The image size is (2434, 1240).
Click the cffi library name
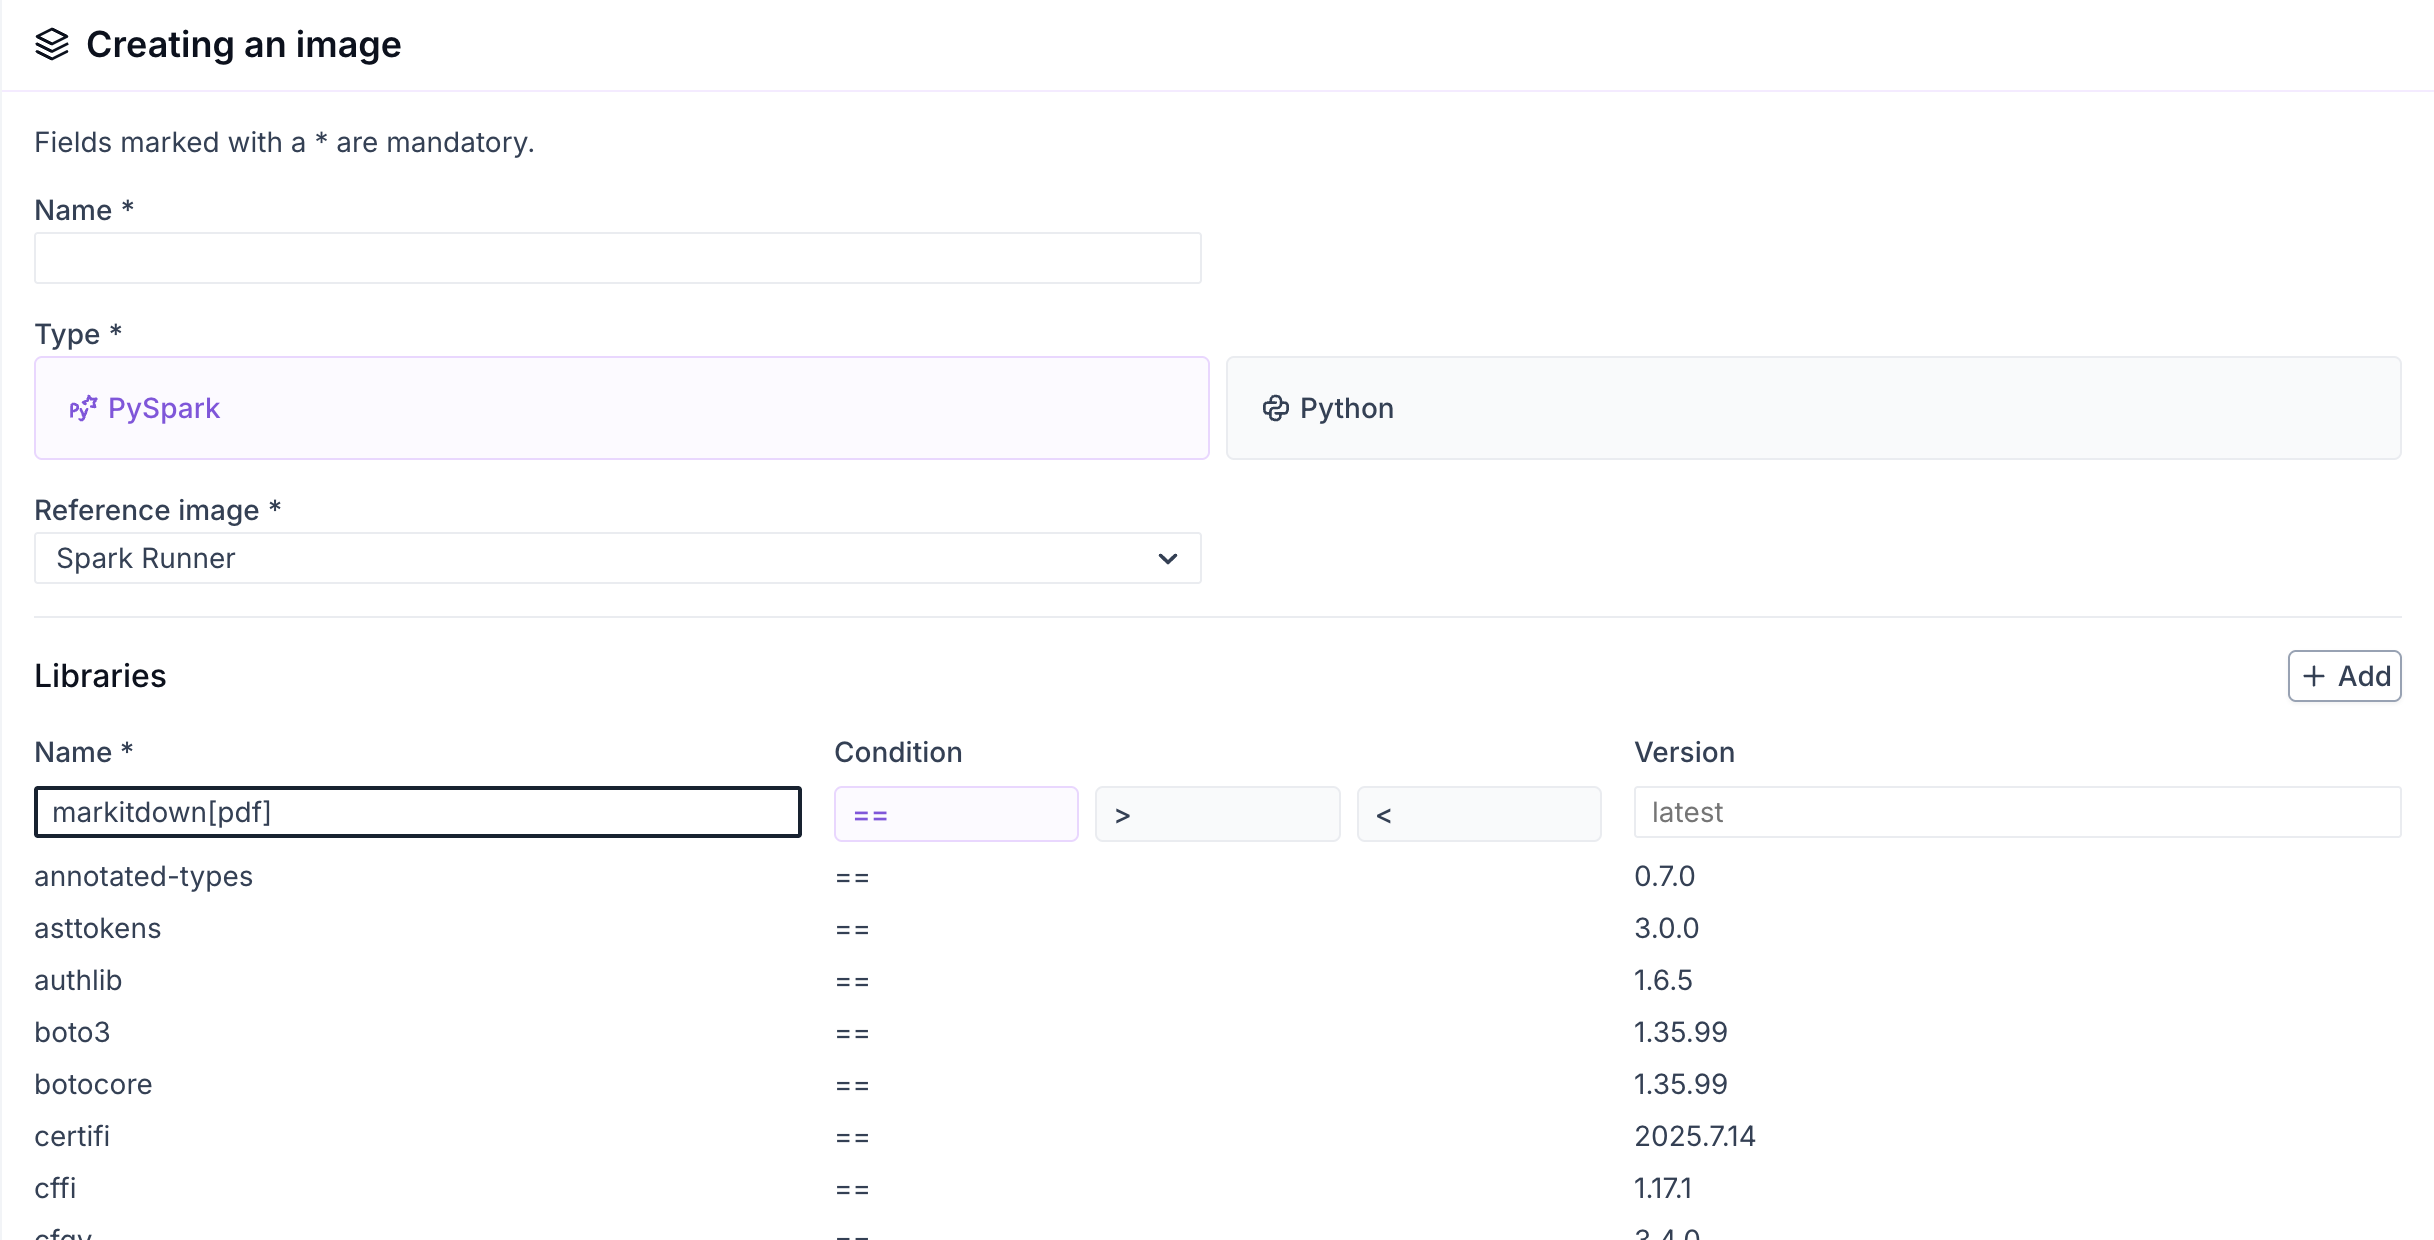click(x=55, y=1188)
